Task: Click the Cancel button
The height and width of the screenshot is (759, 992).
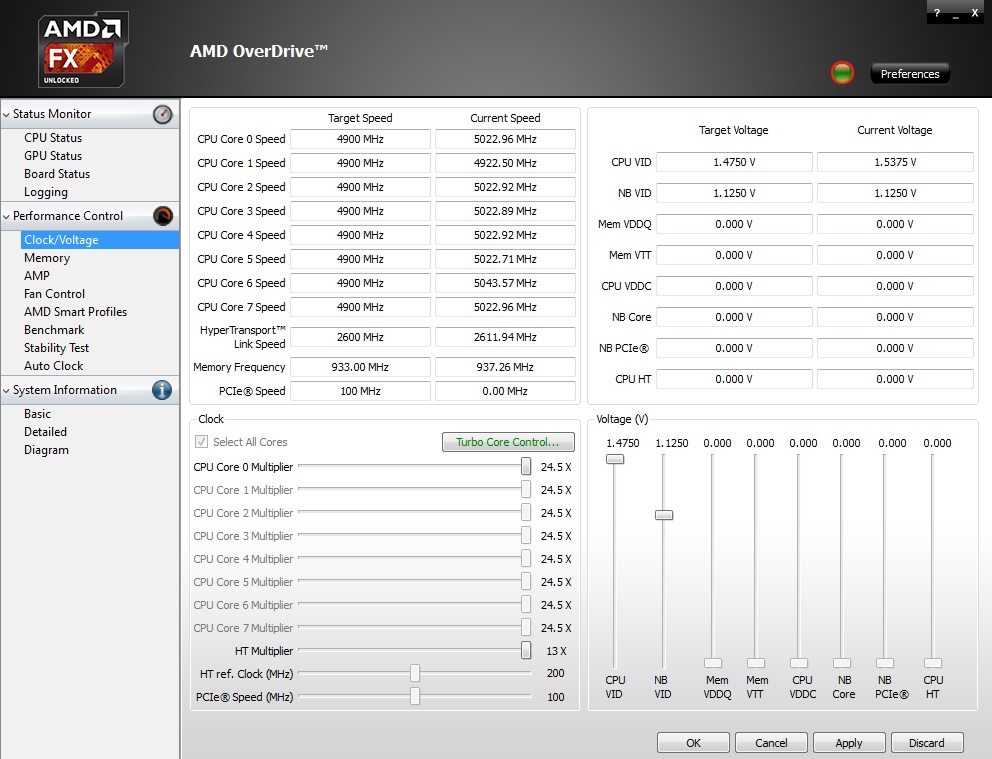Action: (771, 743)
